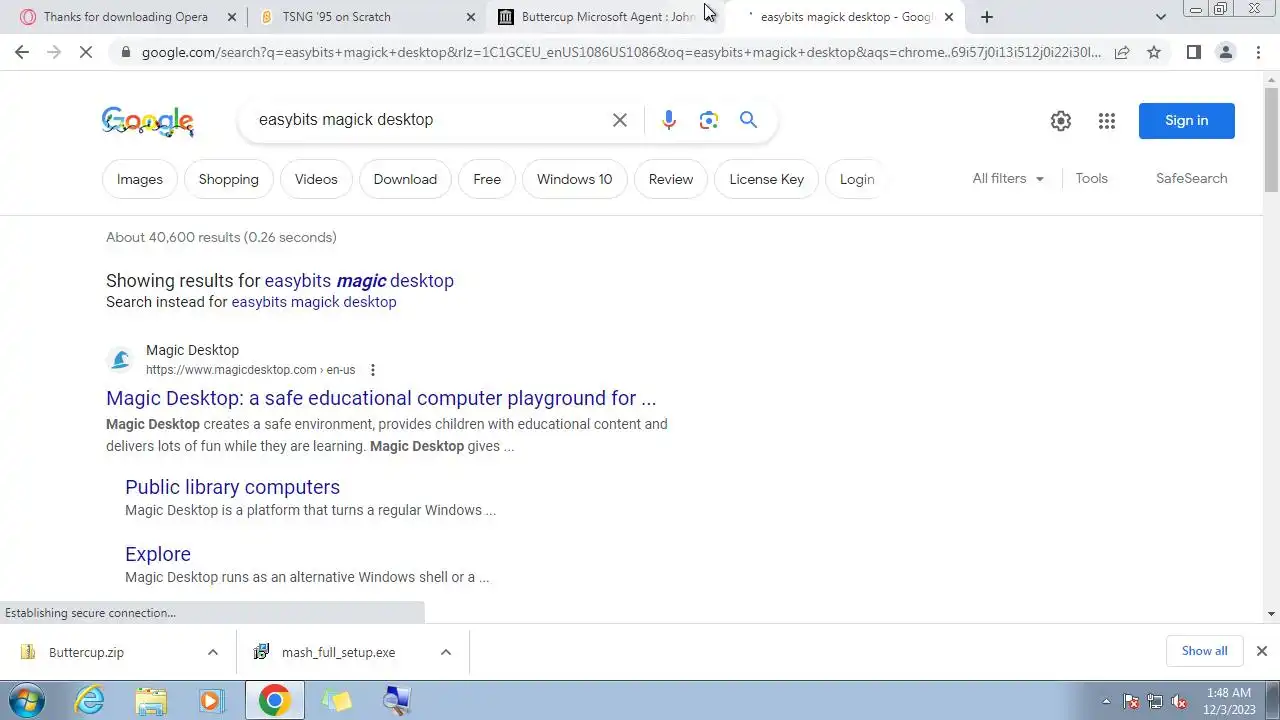Click into the Google search field
This screenshot has height=720, width=1280.
430,120
